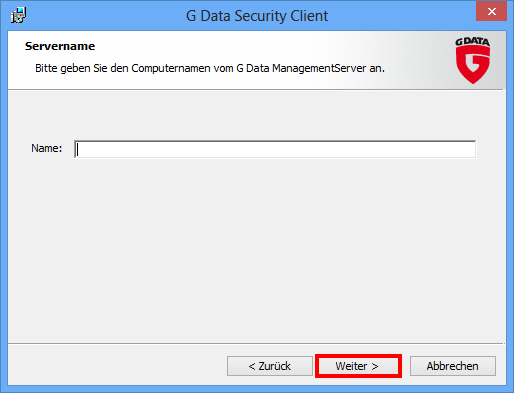Click the G DATA wordmark above the shield

click(x=473, y=42)
